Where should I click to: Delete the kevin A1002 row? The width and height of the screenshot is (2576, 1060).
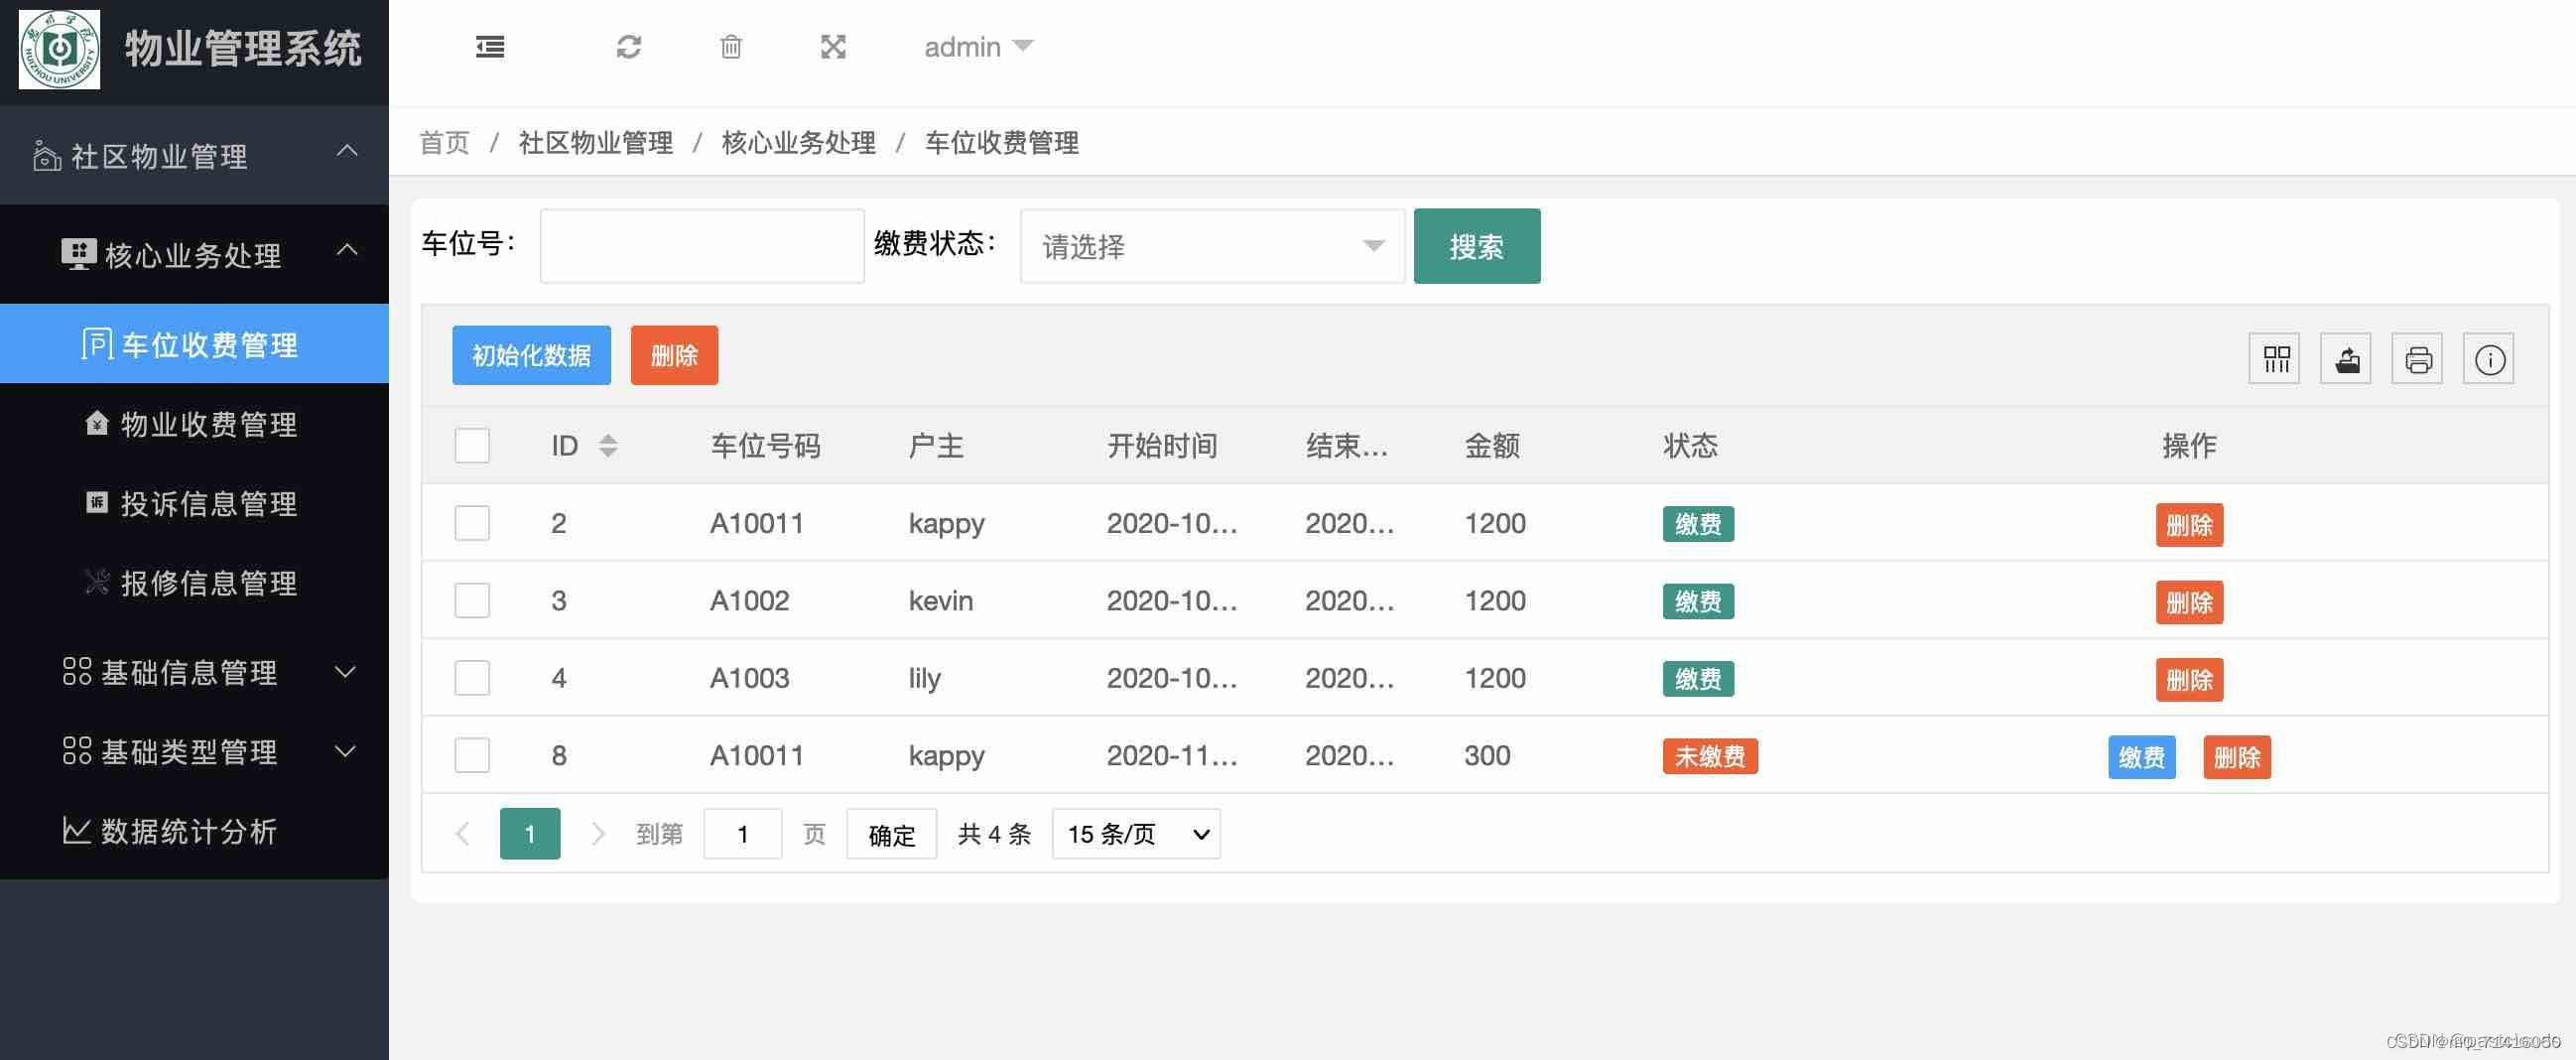point(2189,602)
